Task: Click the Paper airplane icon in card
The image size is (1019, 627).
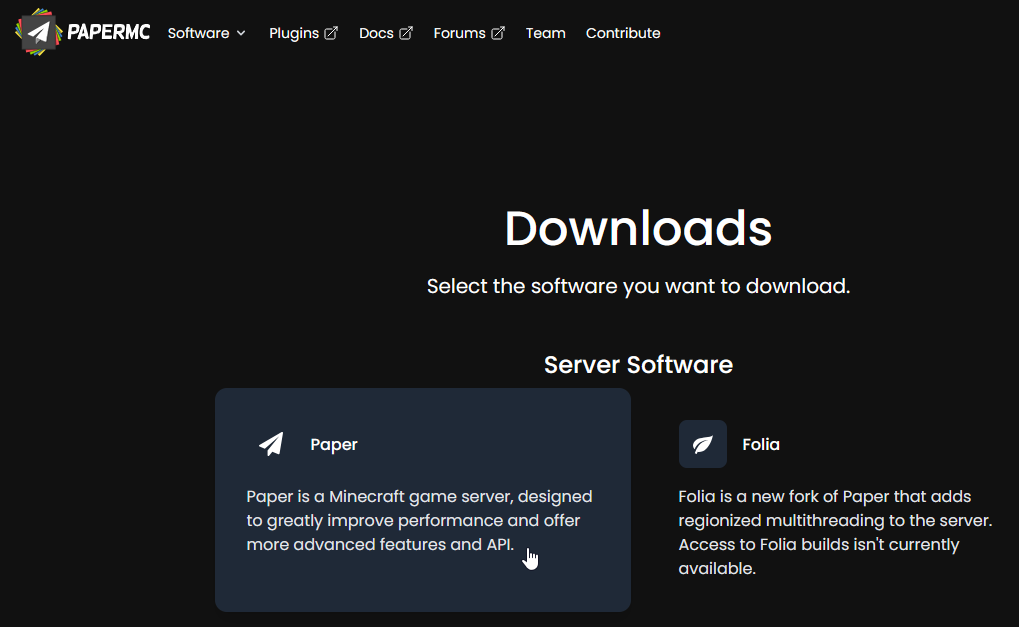Action: (271, 444)
